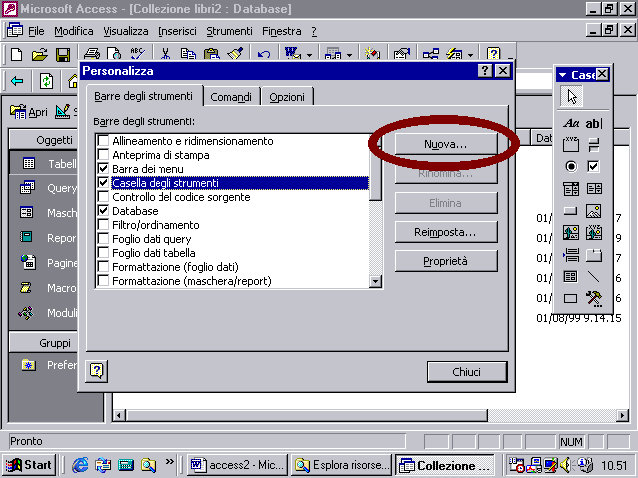638x478 pixels.
Task: Select the Line toolbox tool
Action: tap(594, 277)
